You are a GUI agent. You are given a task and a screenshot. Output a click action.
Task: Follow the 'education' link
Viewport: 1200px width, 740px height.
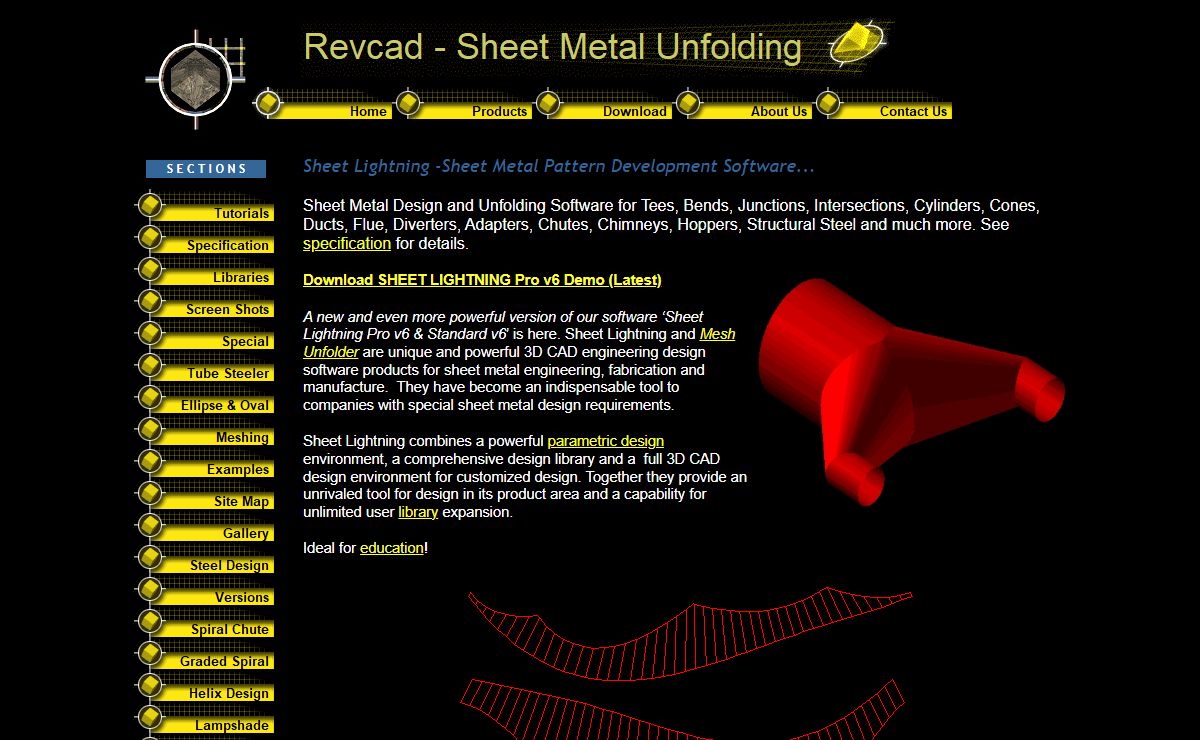[x=392, y=548]
